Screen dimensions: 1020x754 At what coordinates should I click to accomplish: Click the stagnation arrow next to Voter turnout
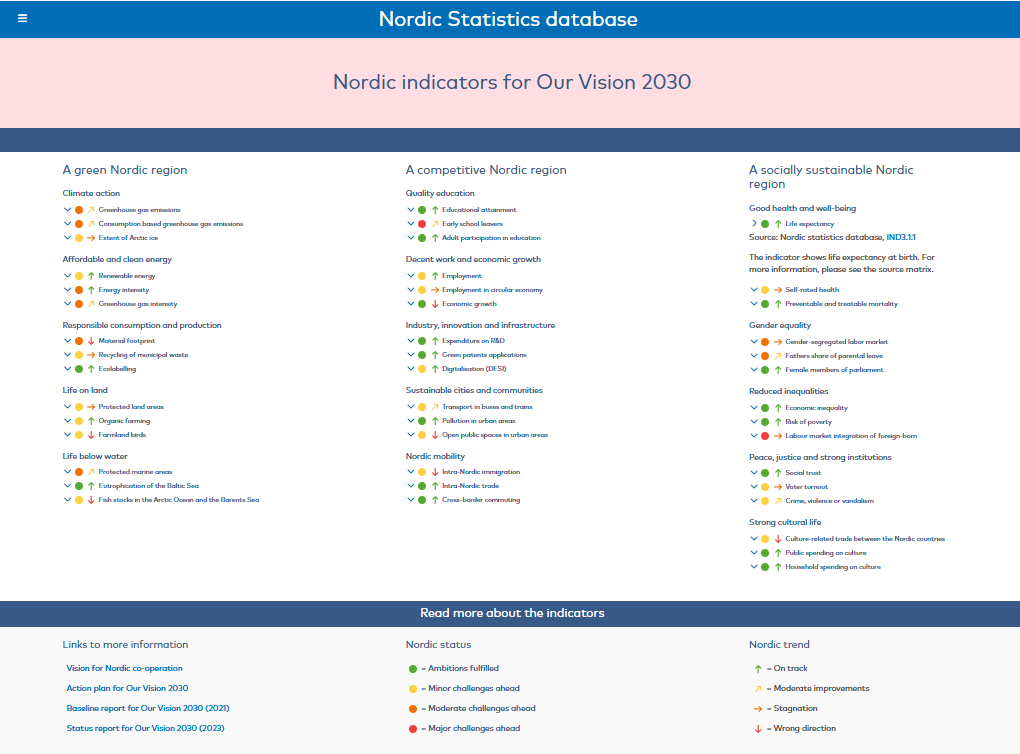pyautogui.click(x=777, y=487)
